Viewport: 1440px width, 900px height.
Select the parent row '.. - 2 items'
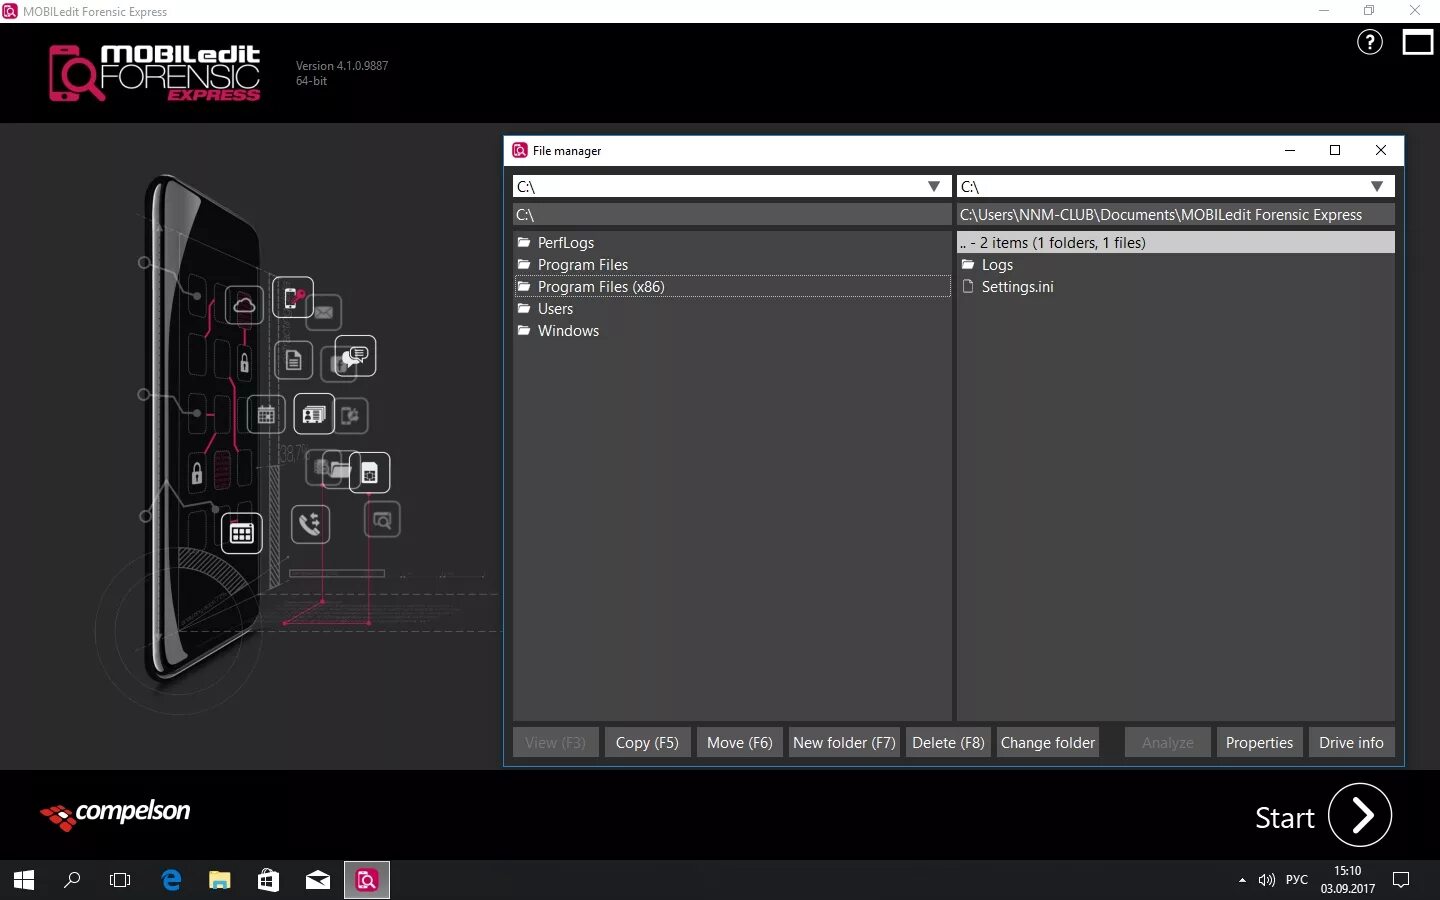(1176, 242)
